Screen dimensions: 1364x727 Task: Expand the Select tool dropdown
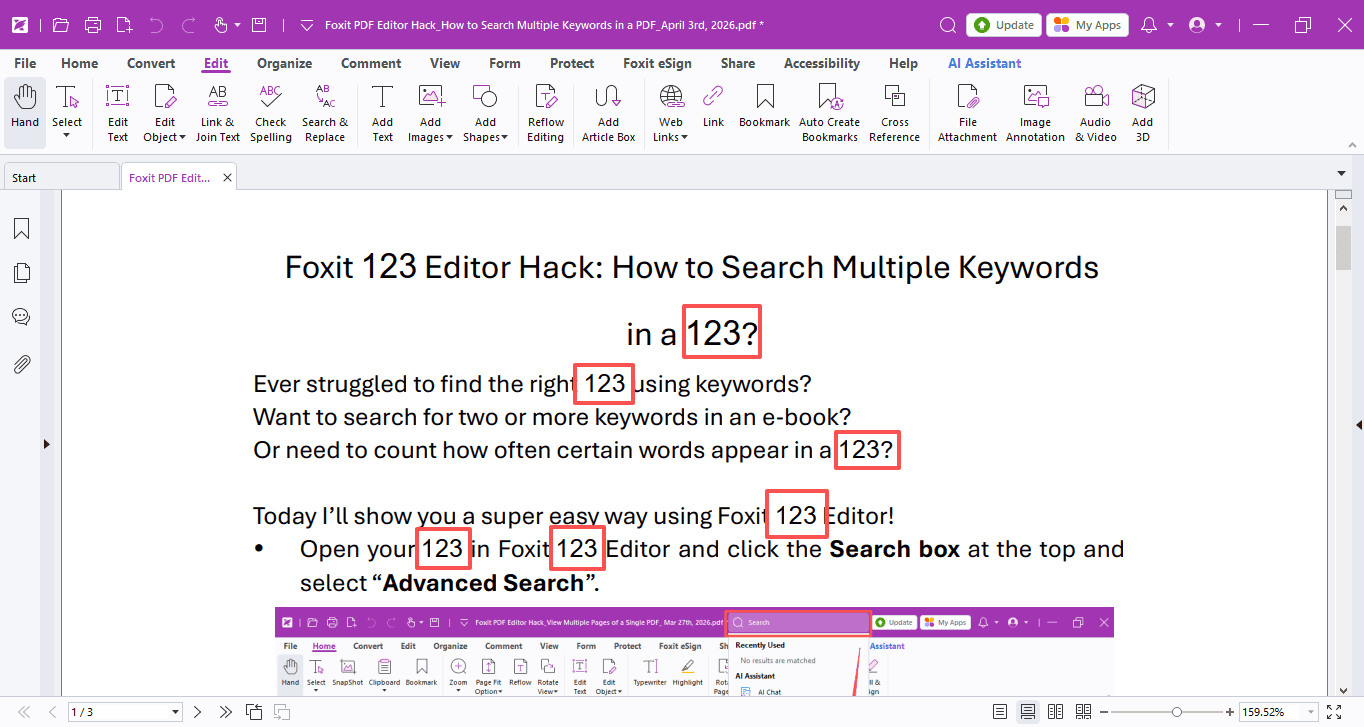(67, 135)
